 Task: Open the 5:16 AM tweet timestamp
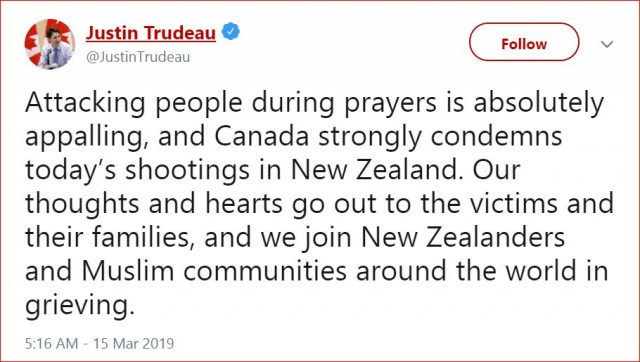point(51,344)
